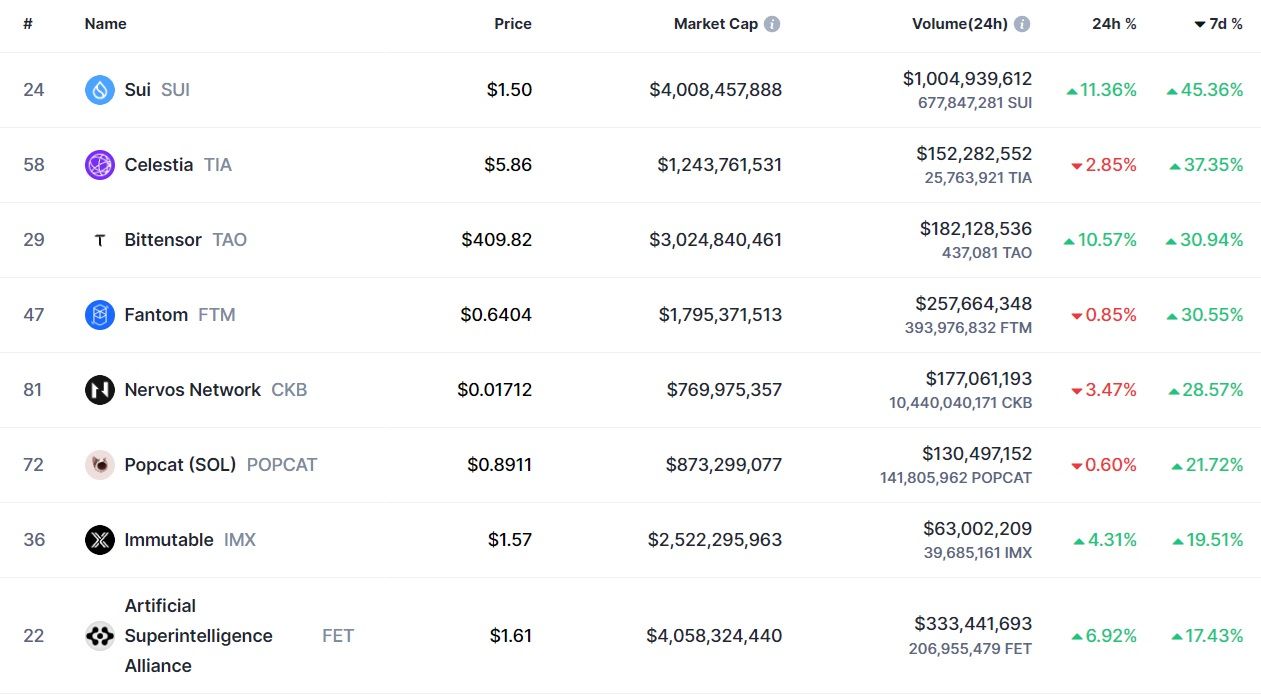The height and width of the screenshot is (700, 1261).
Task: Sort by the Price column header
Action: tap(513, 24)
